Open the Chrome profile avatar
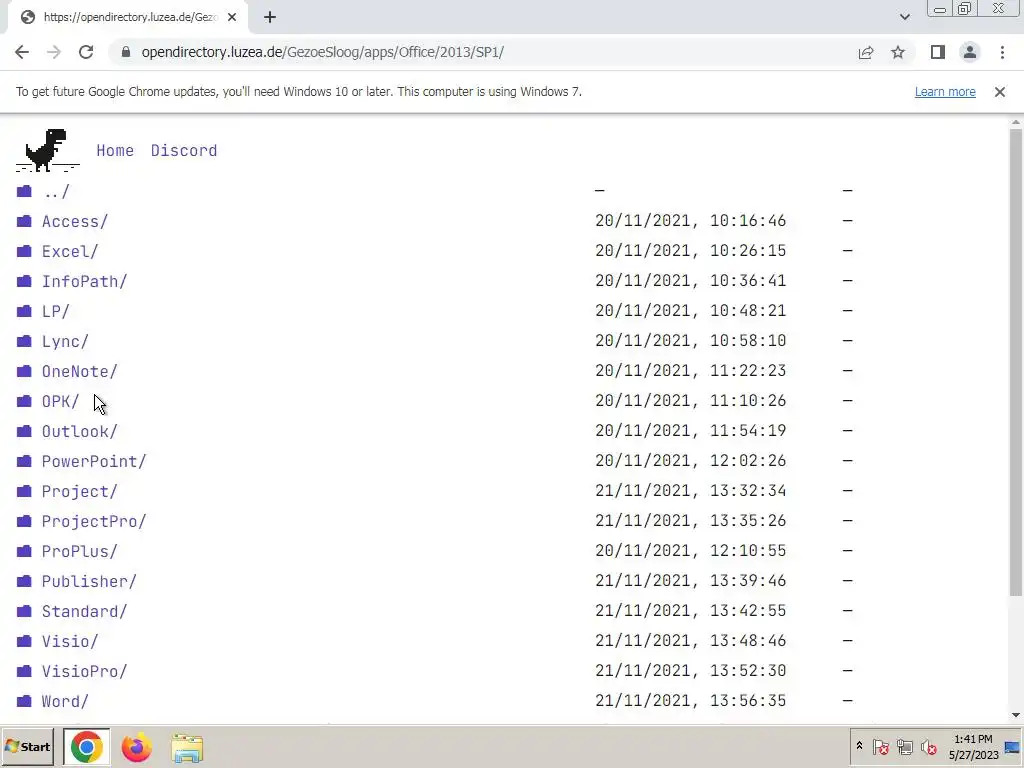The height and width of the screenshot is (768, 1024). (970, 52)
